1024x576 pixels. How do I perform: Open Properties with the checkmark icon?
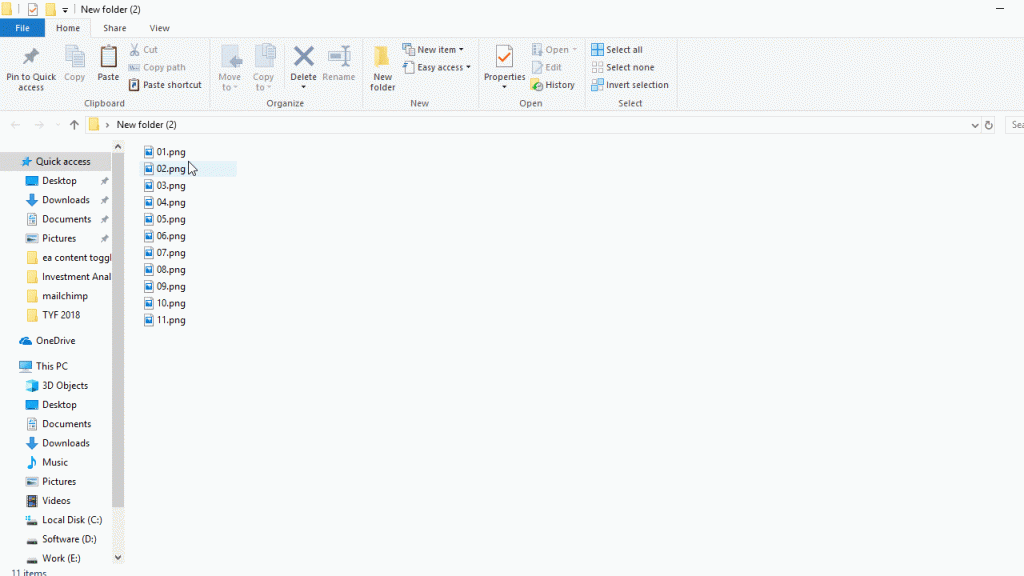tap(504, 59)
